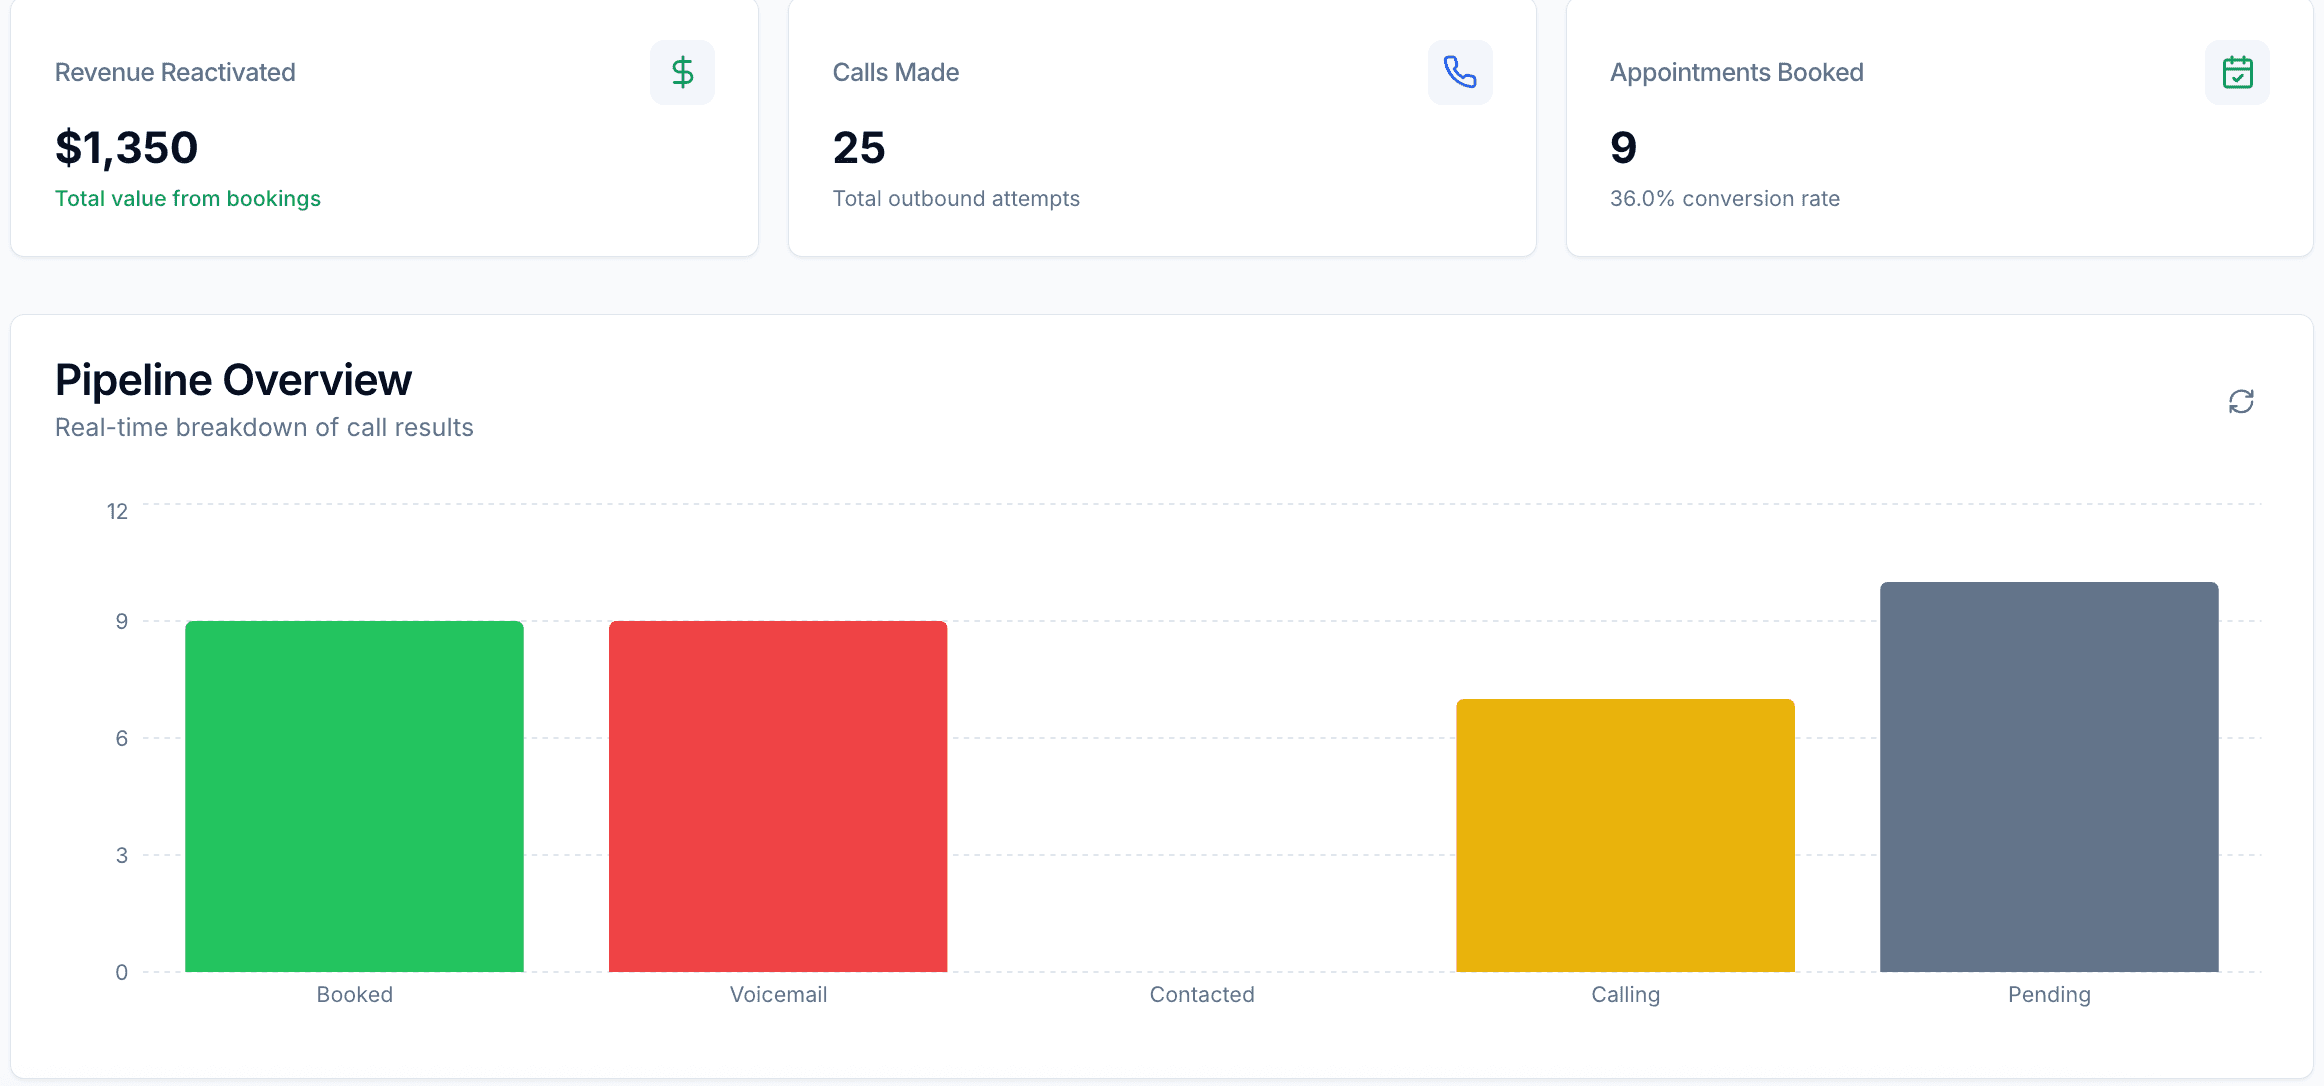
Task: Toggle the Voicemail category visibility
Action: [x=778, y=994]
